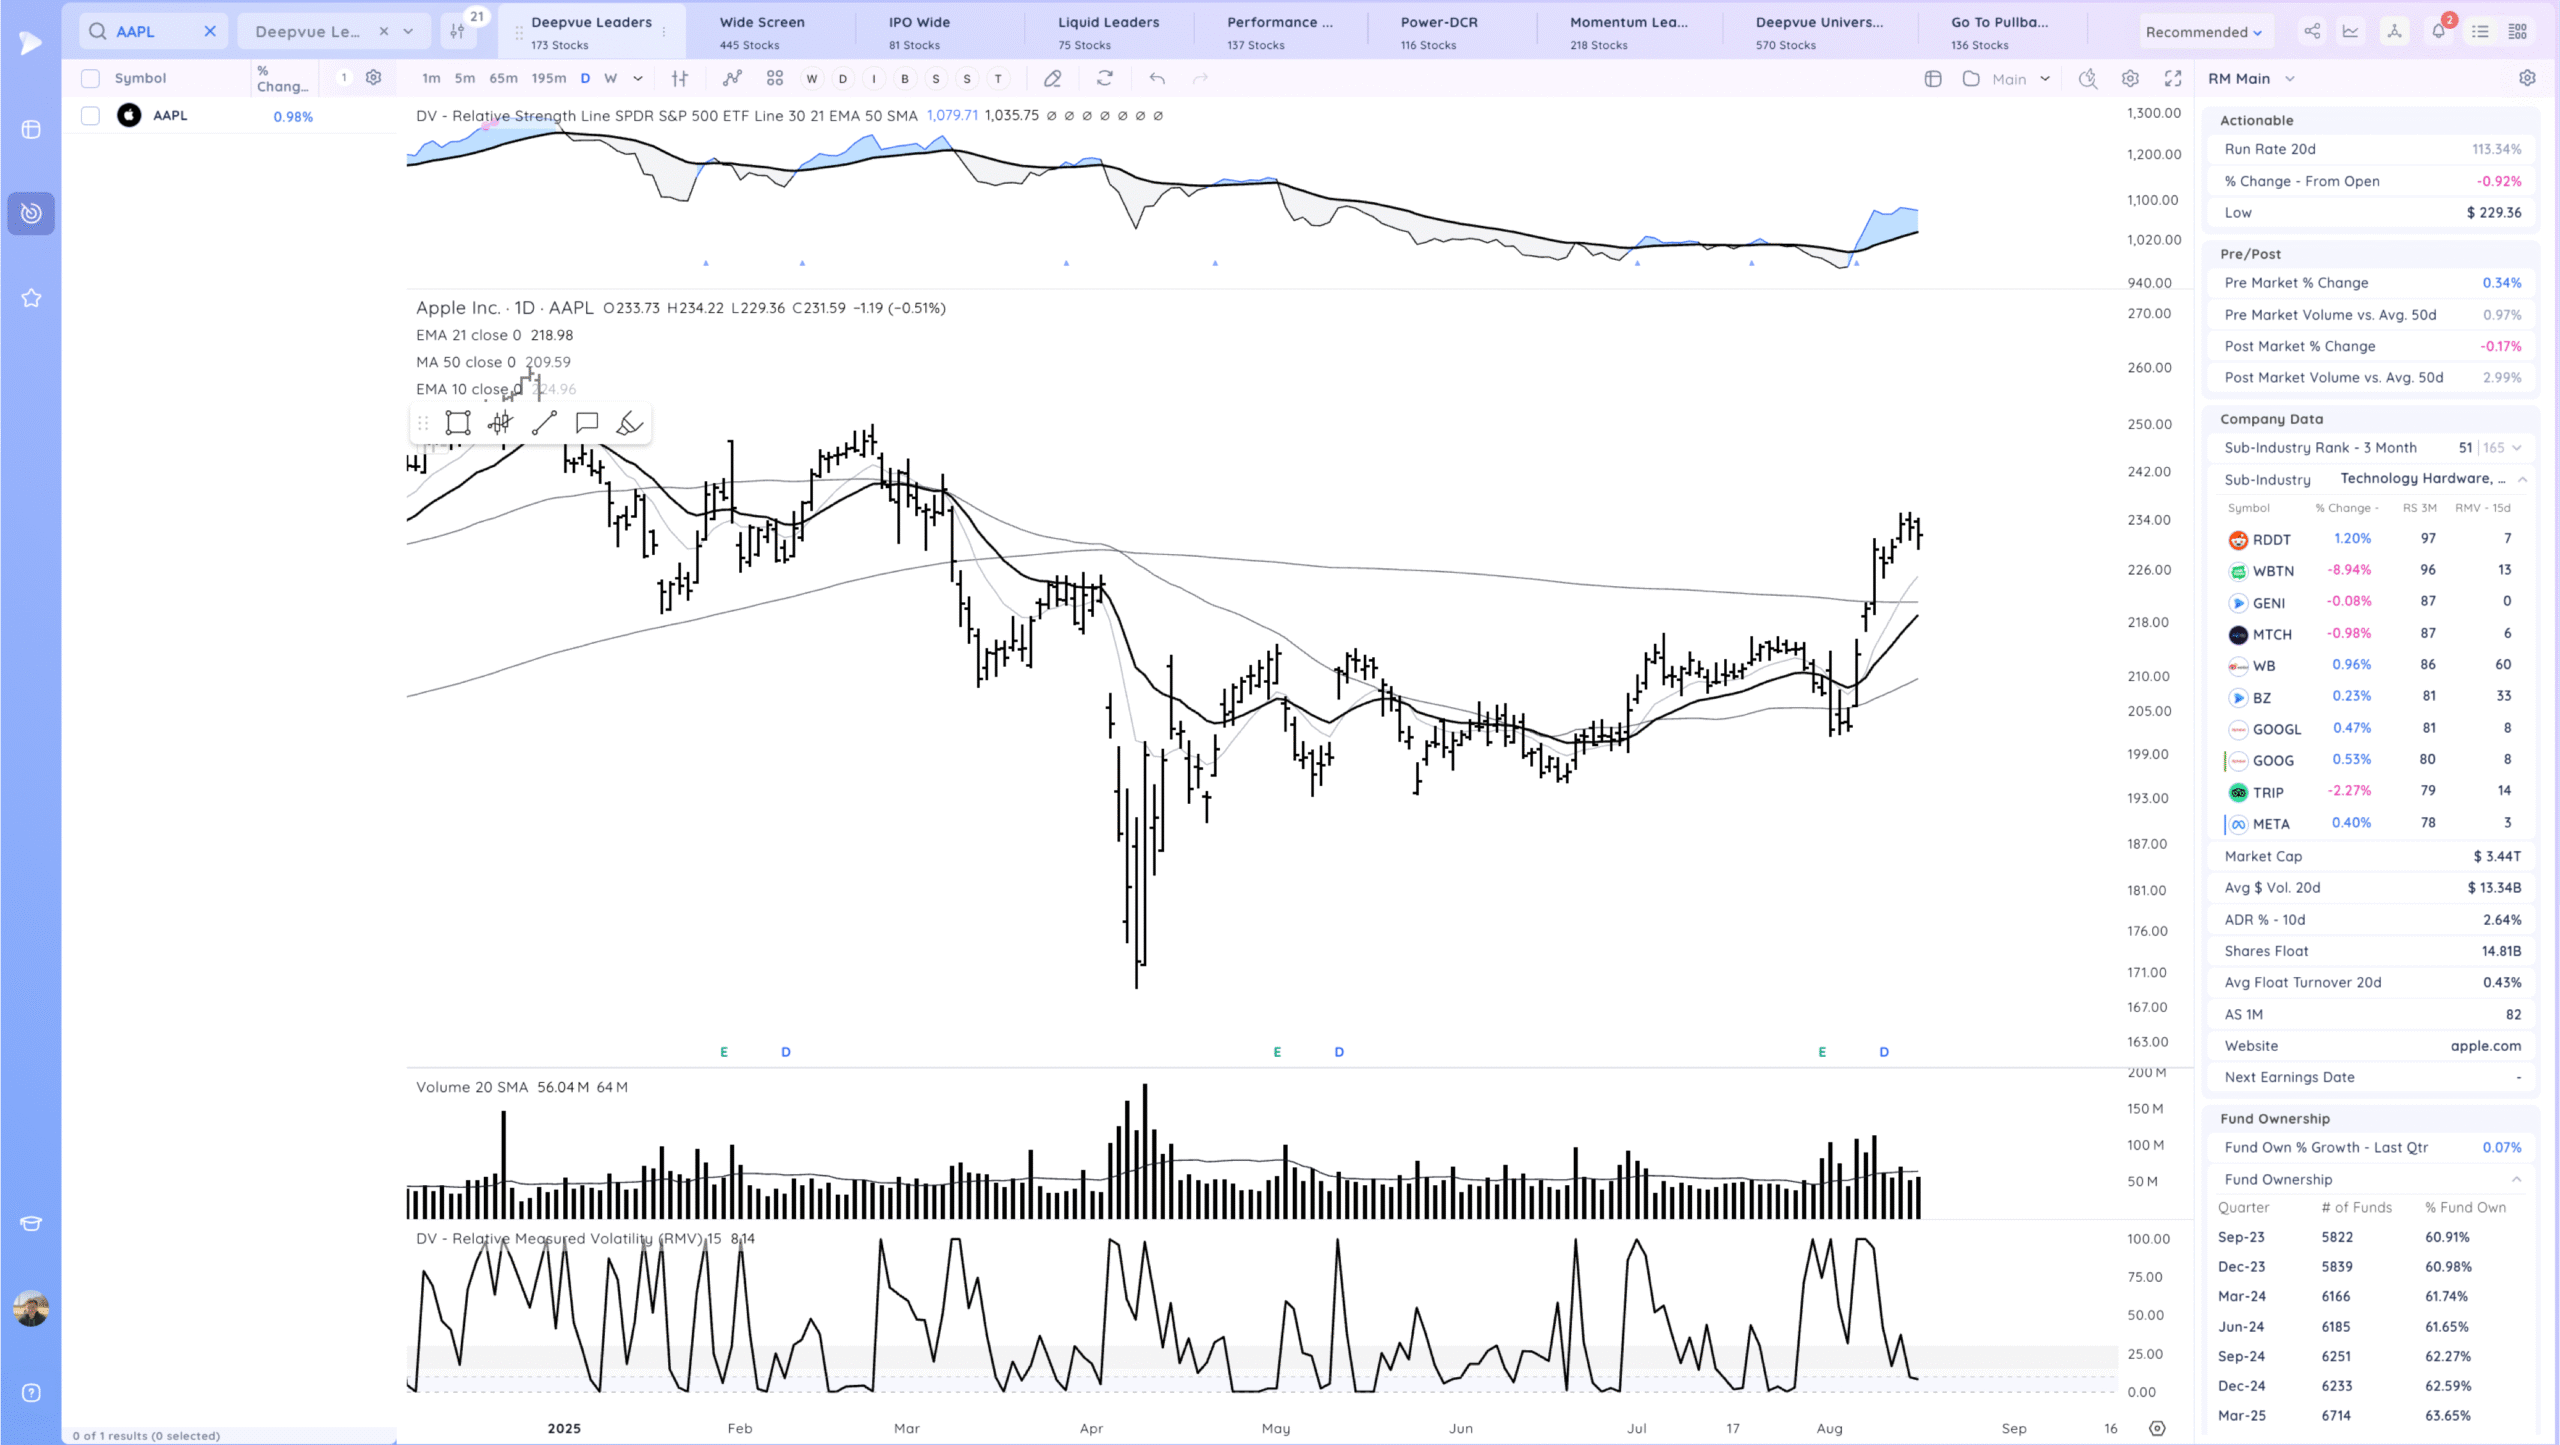Toggle fullscreen chart view icon
This screenshot has height=1445, width=2560.
pyautogui.click(x=2173, y=78)
